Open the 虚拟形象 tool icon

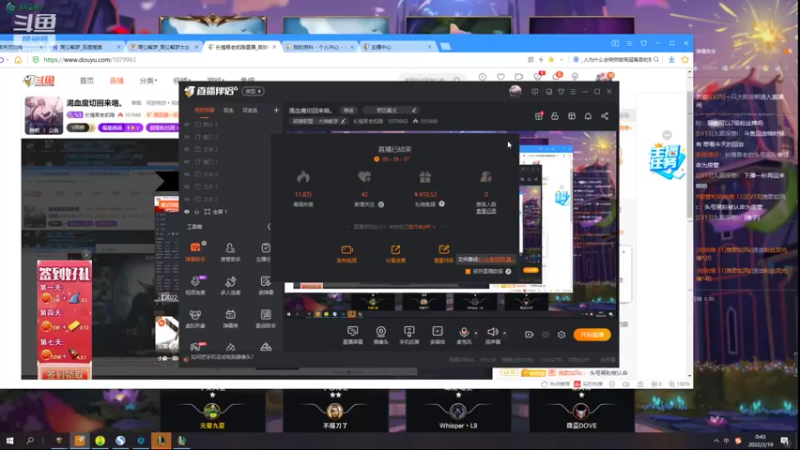pos(195,318)
